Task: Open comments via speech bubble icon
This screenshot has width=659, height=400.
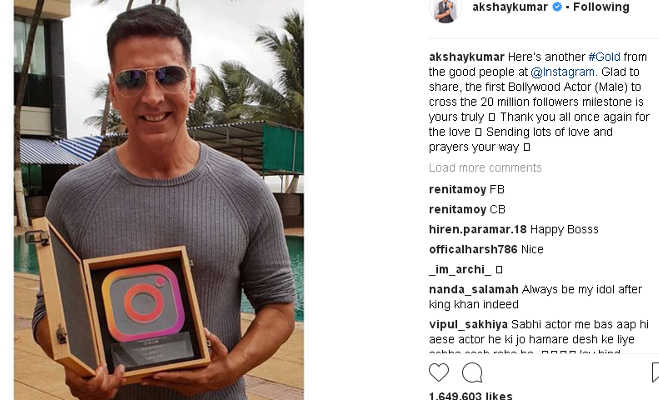Action: 472,372
